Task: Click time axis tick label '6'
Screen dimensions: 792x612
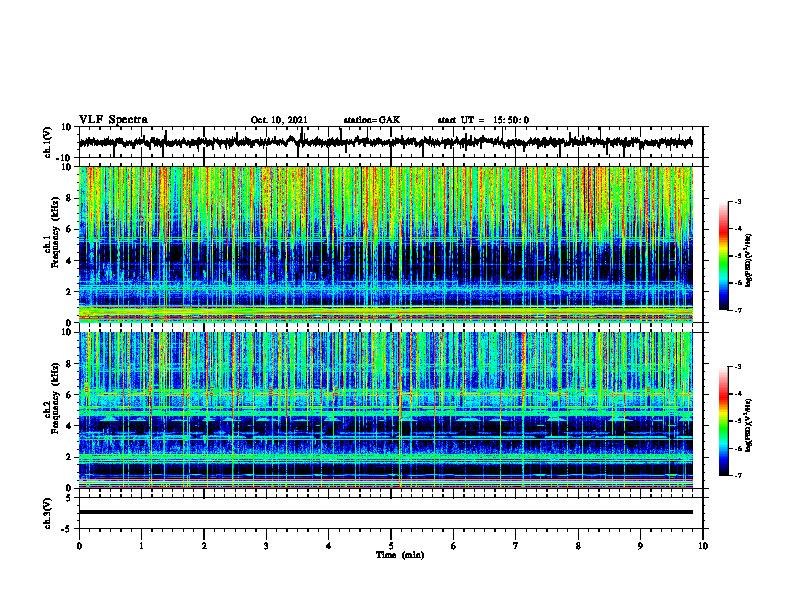Action: (454, 546)
